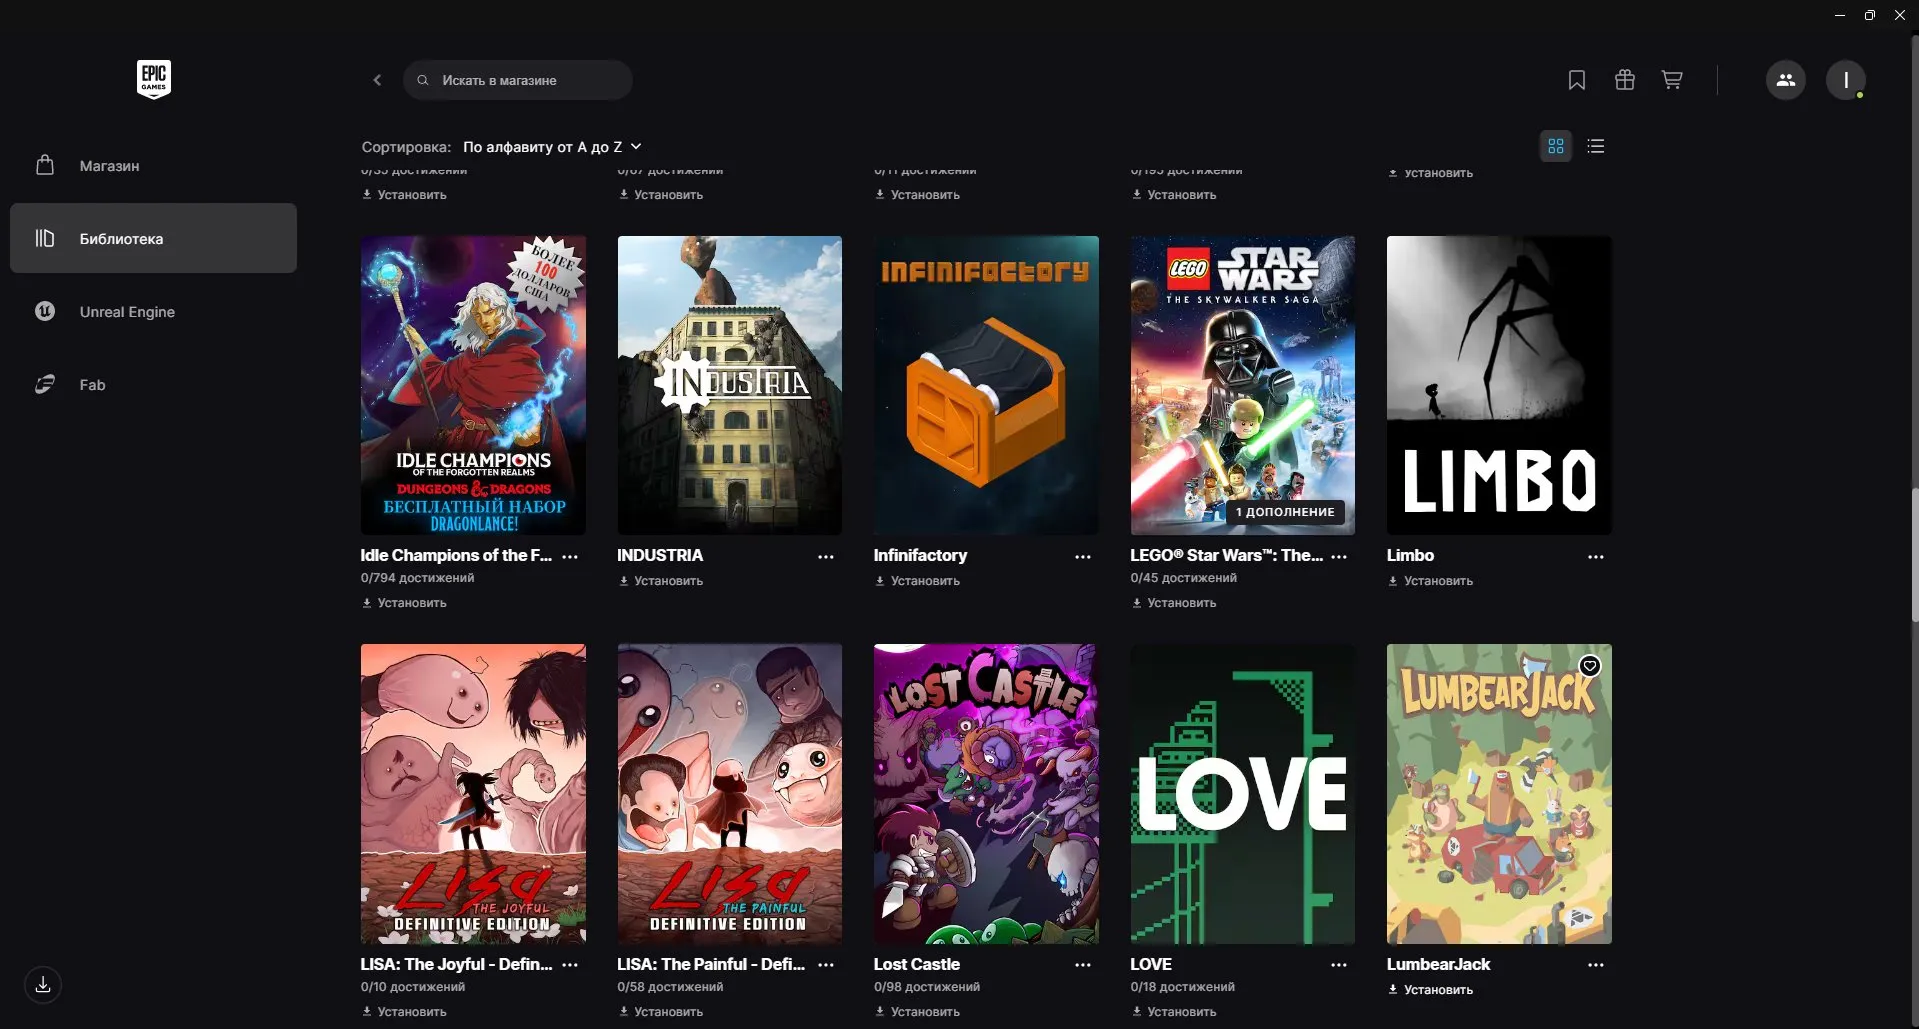Select Библиотека in the sidebar
Viewport: 1919px width, 1029px height.
(x=153, y=238)
